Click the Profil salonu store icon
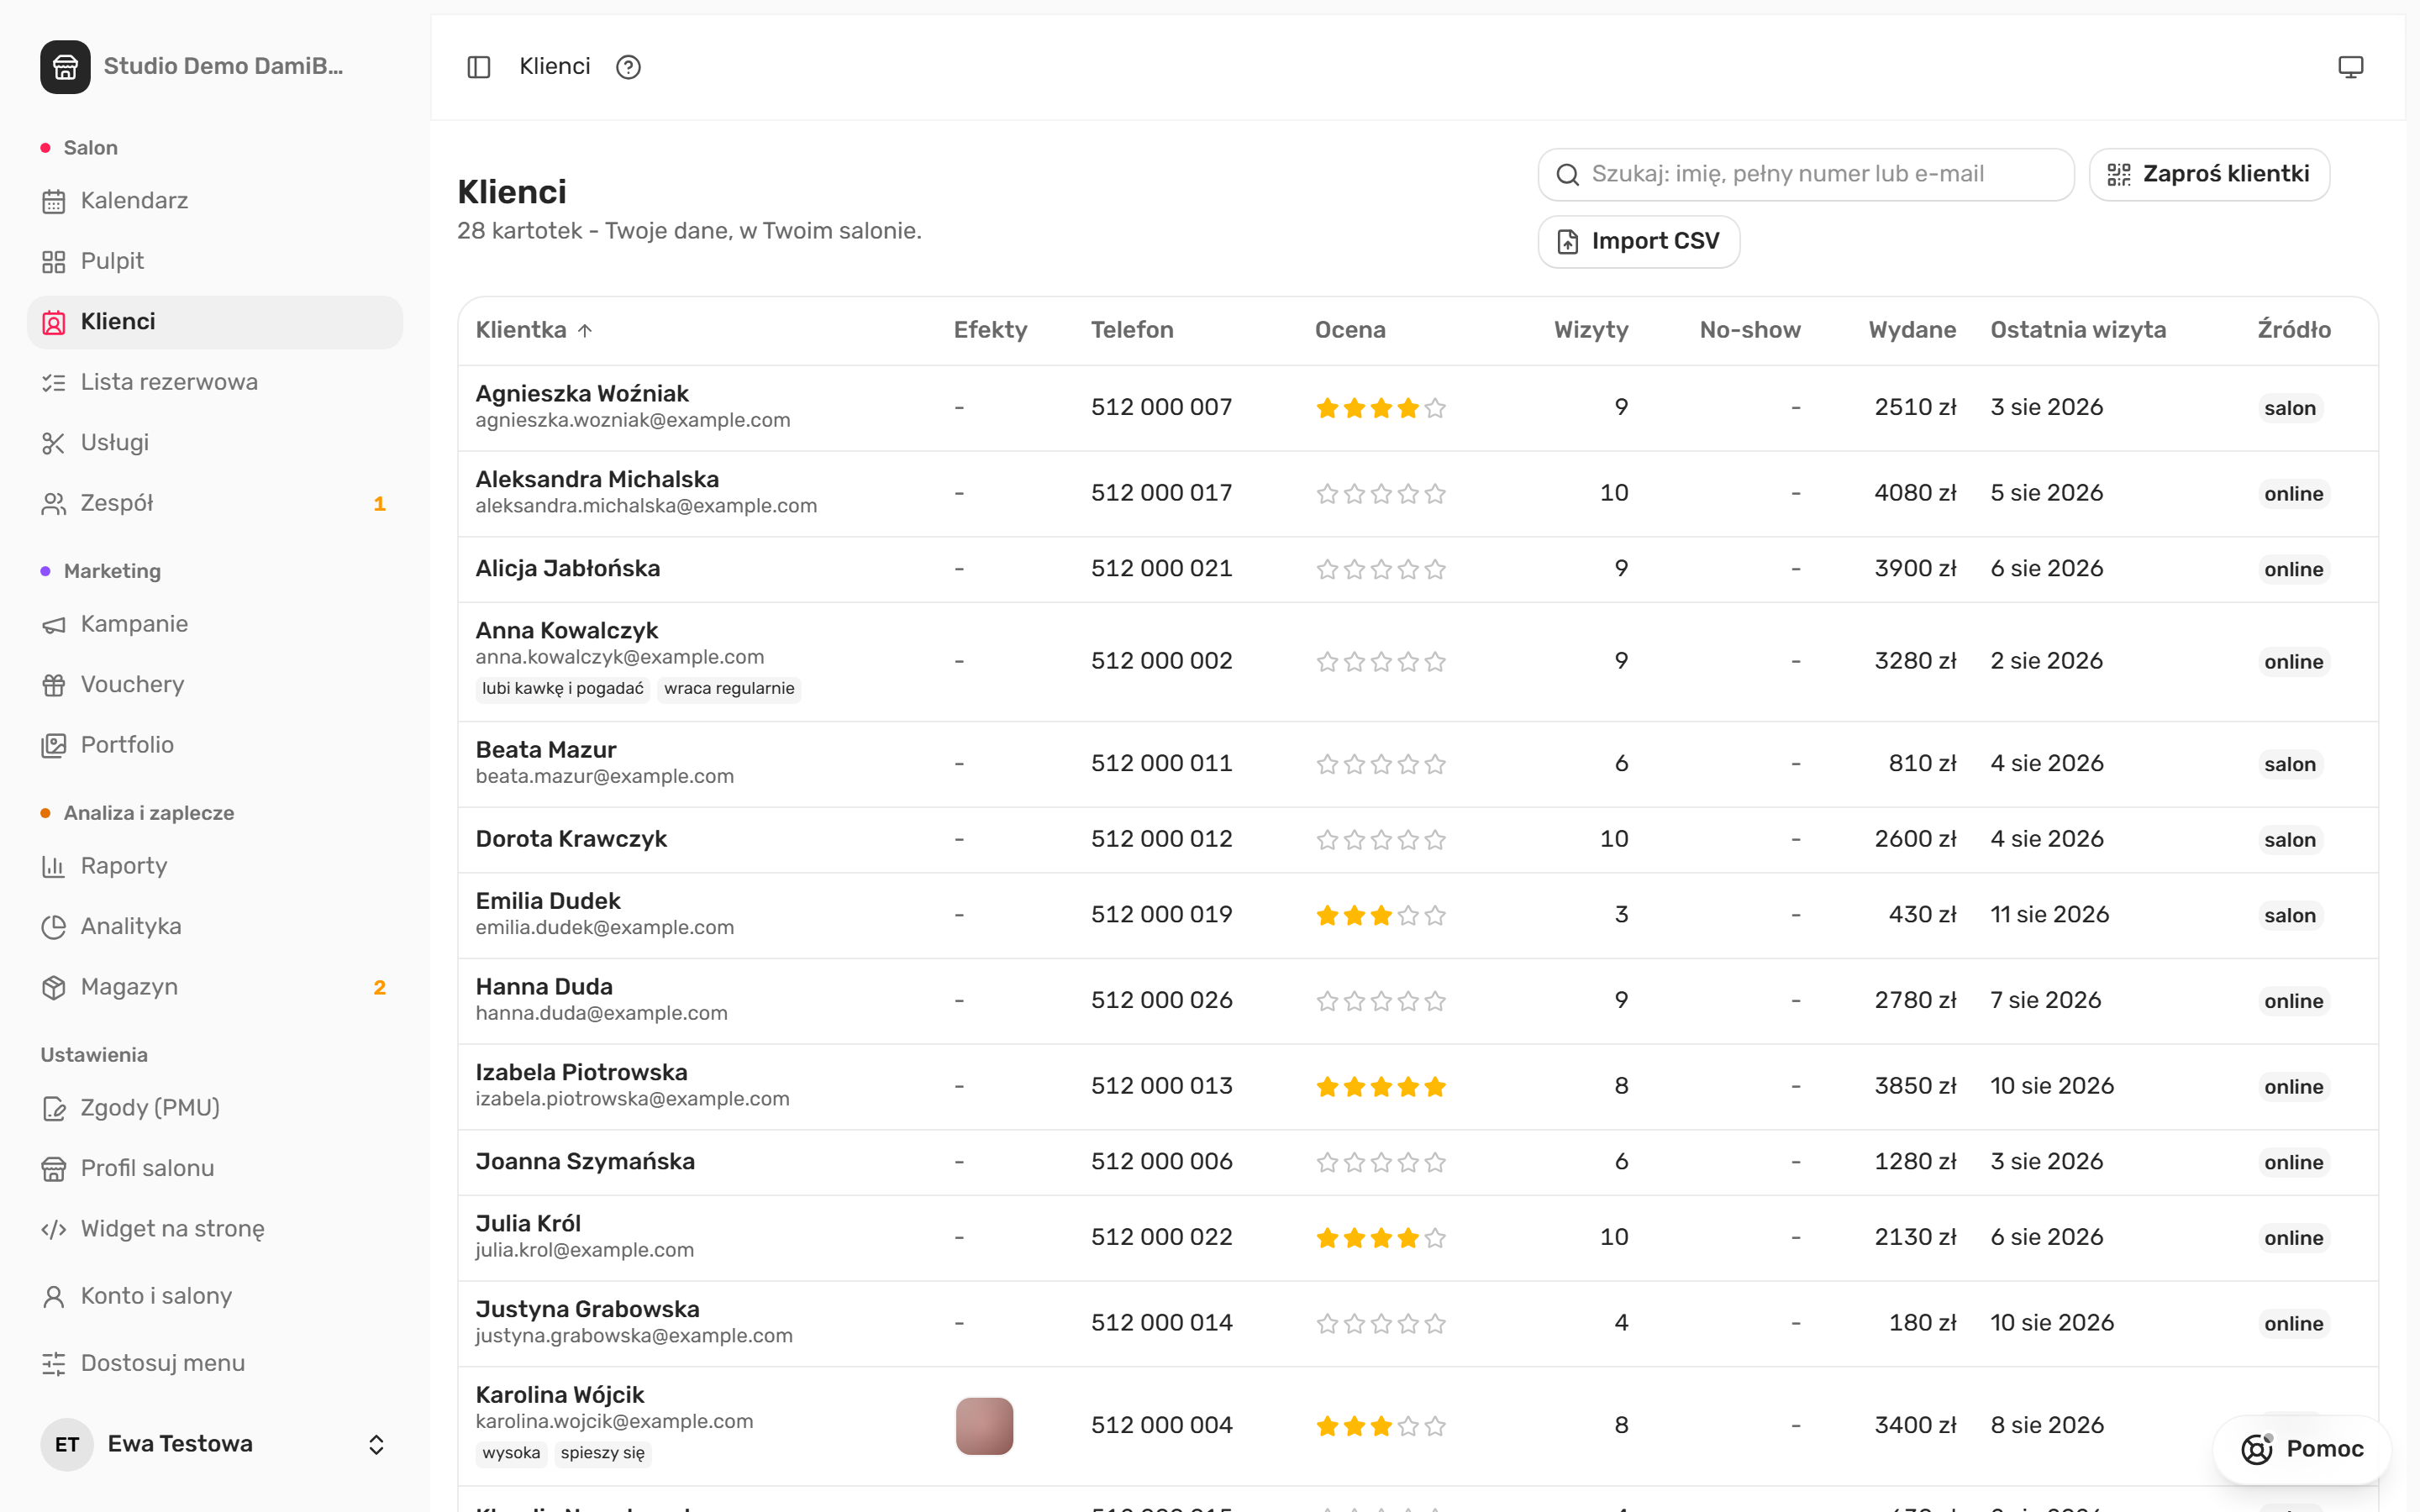Viewport: 2420px width, 1512px height. [54, 1168]
